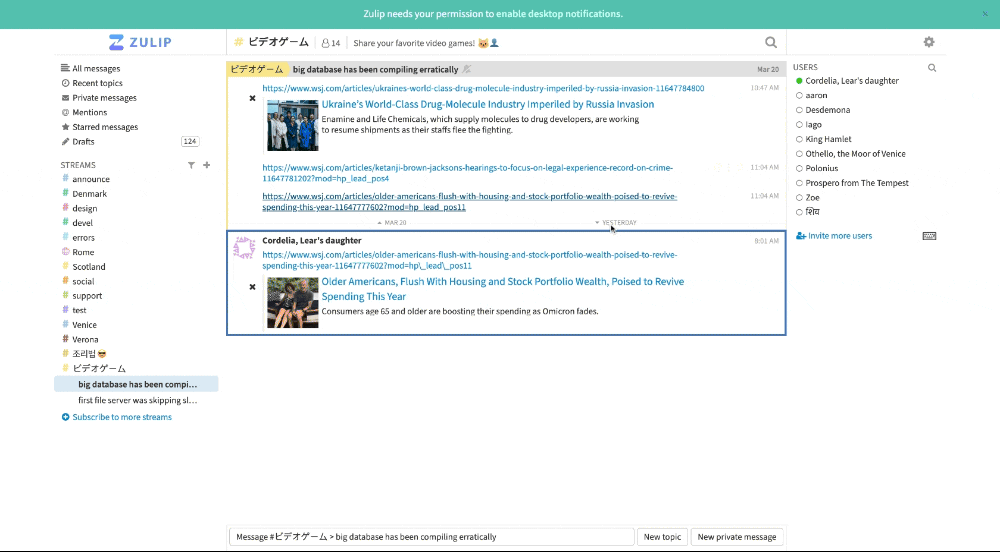Select user aaron
This screenshot has height=552, width=1000.
(x=816, y=96)
